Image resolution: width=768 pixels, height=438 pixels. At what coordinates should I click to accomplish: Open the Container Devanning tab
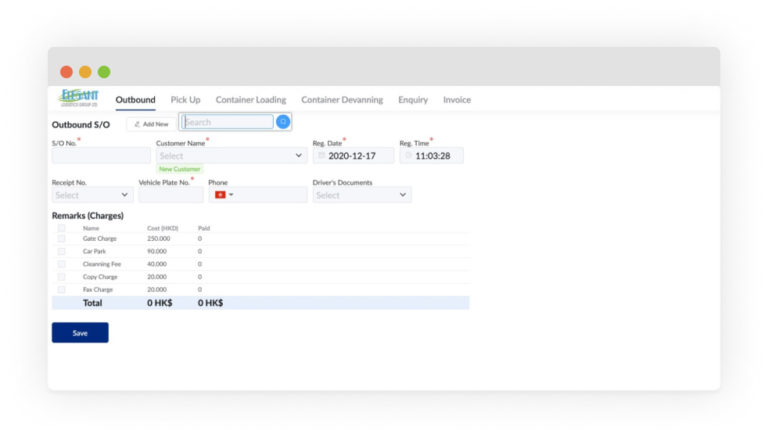(342, 99)
